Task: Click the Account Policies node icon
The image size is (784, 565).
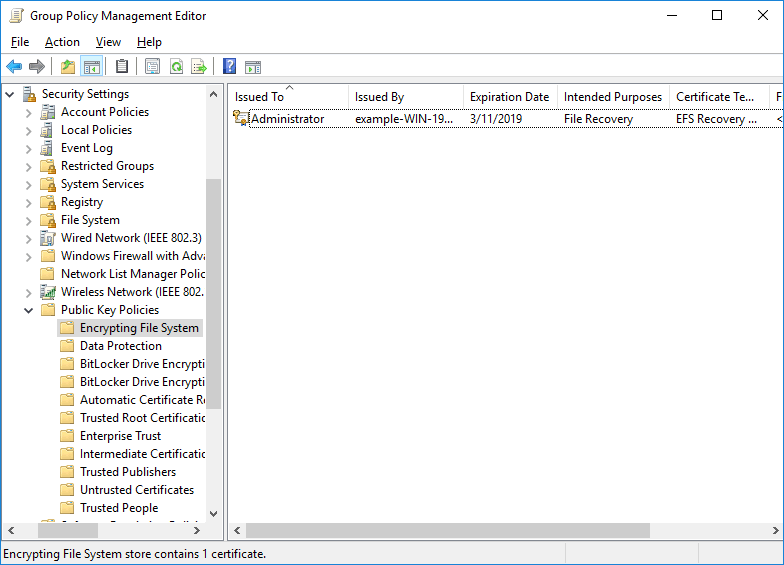Action: point(48,112)
